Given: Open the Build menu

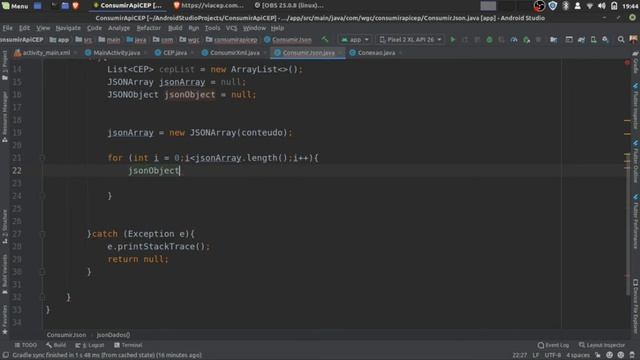Looking at the screenshot, I should coord(175,28).
